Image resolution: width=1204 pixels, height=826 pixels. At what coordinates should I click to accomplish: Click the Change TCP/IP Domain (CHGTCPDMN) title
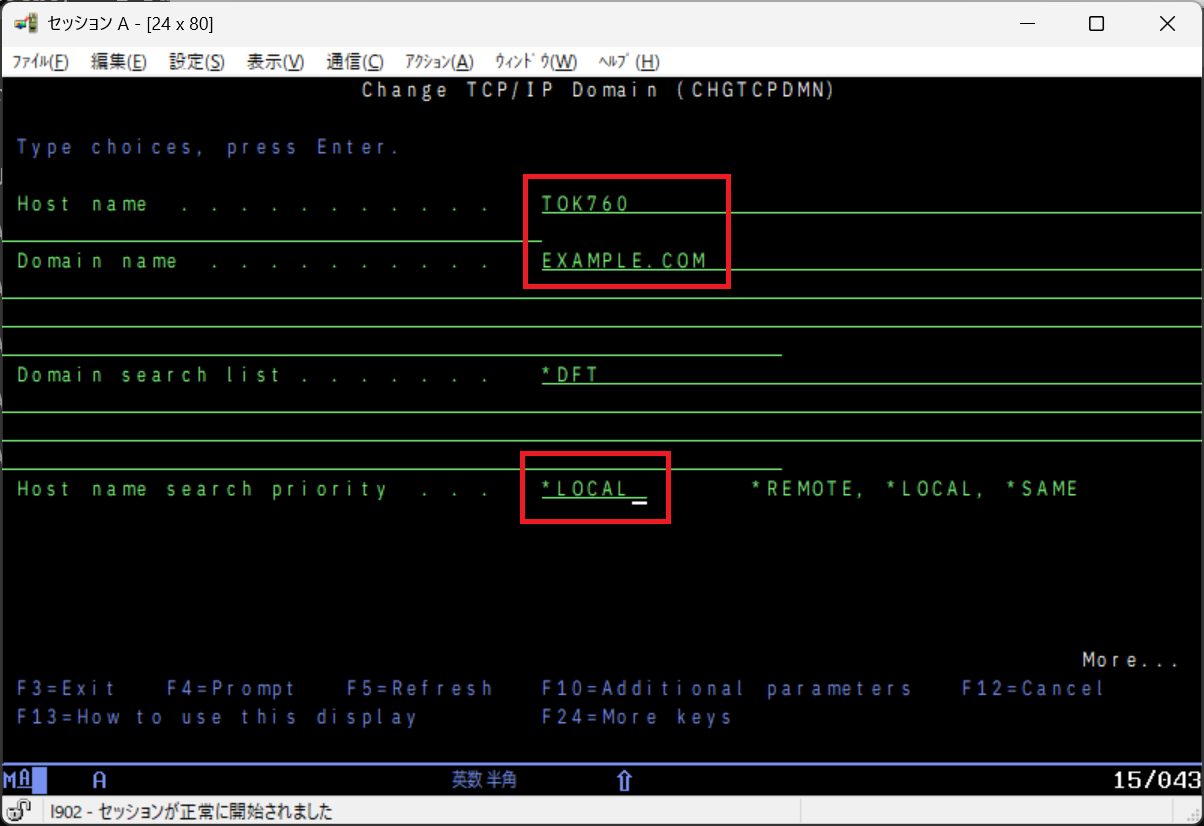tap(598, 90)
